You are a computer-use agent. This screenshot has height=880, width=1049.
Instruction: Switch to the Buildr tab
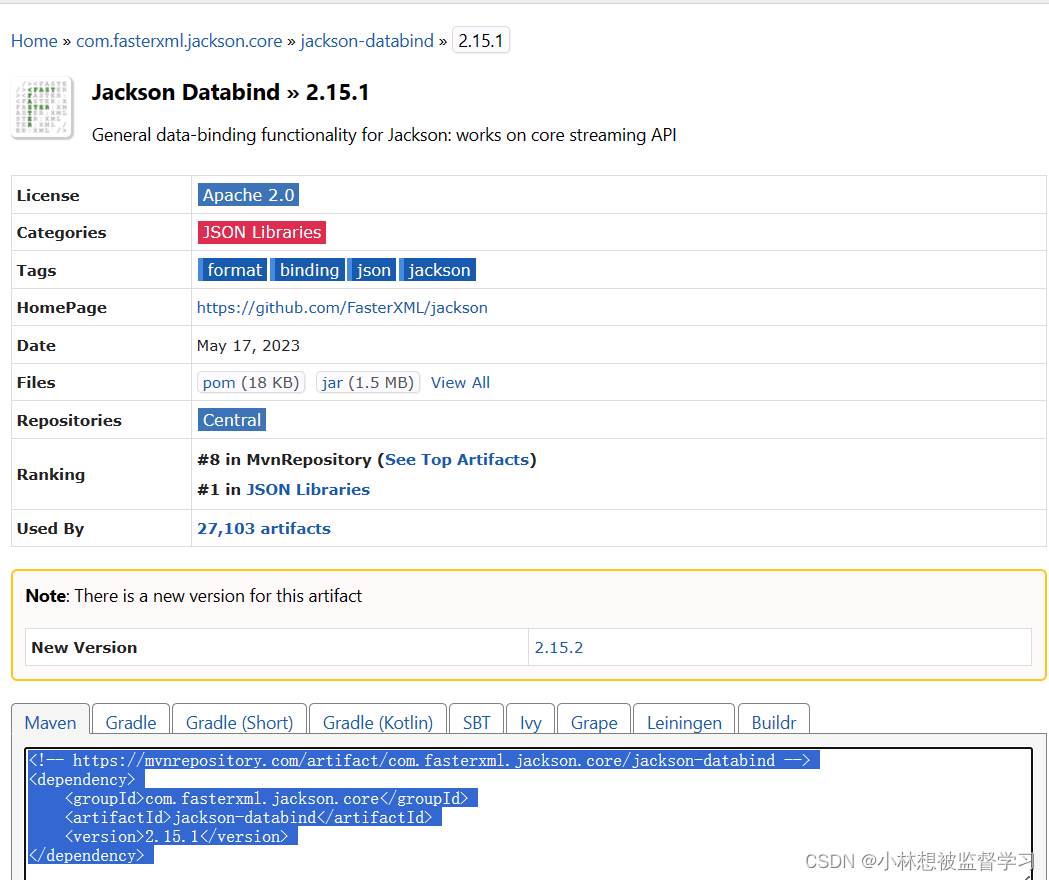pyautogui.click(x=773, y=722)
